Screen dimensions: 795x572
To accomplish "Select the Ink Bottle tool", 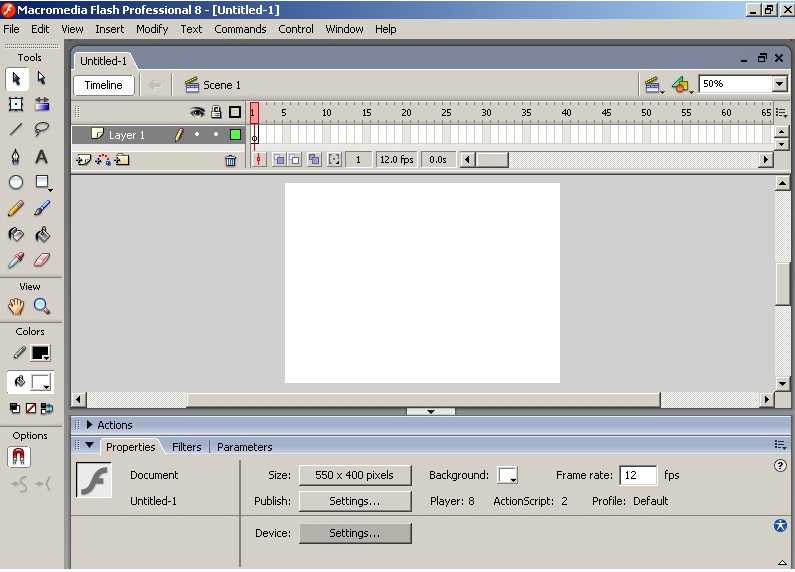I will [16, 234].
